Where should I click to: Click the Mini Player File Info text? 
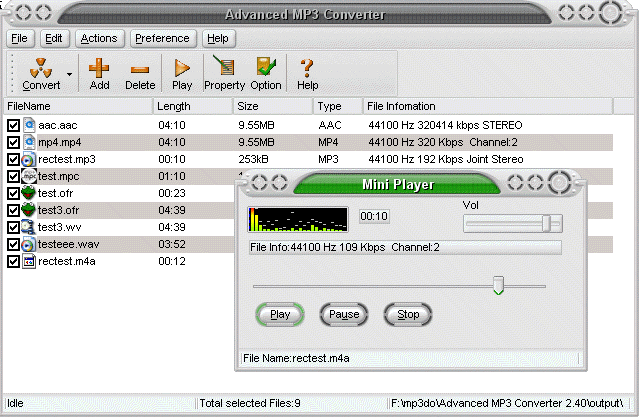click(x=345, y=247)
